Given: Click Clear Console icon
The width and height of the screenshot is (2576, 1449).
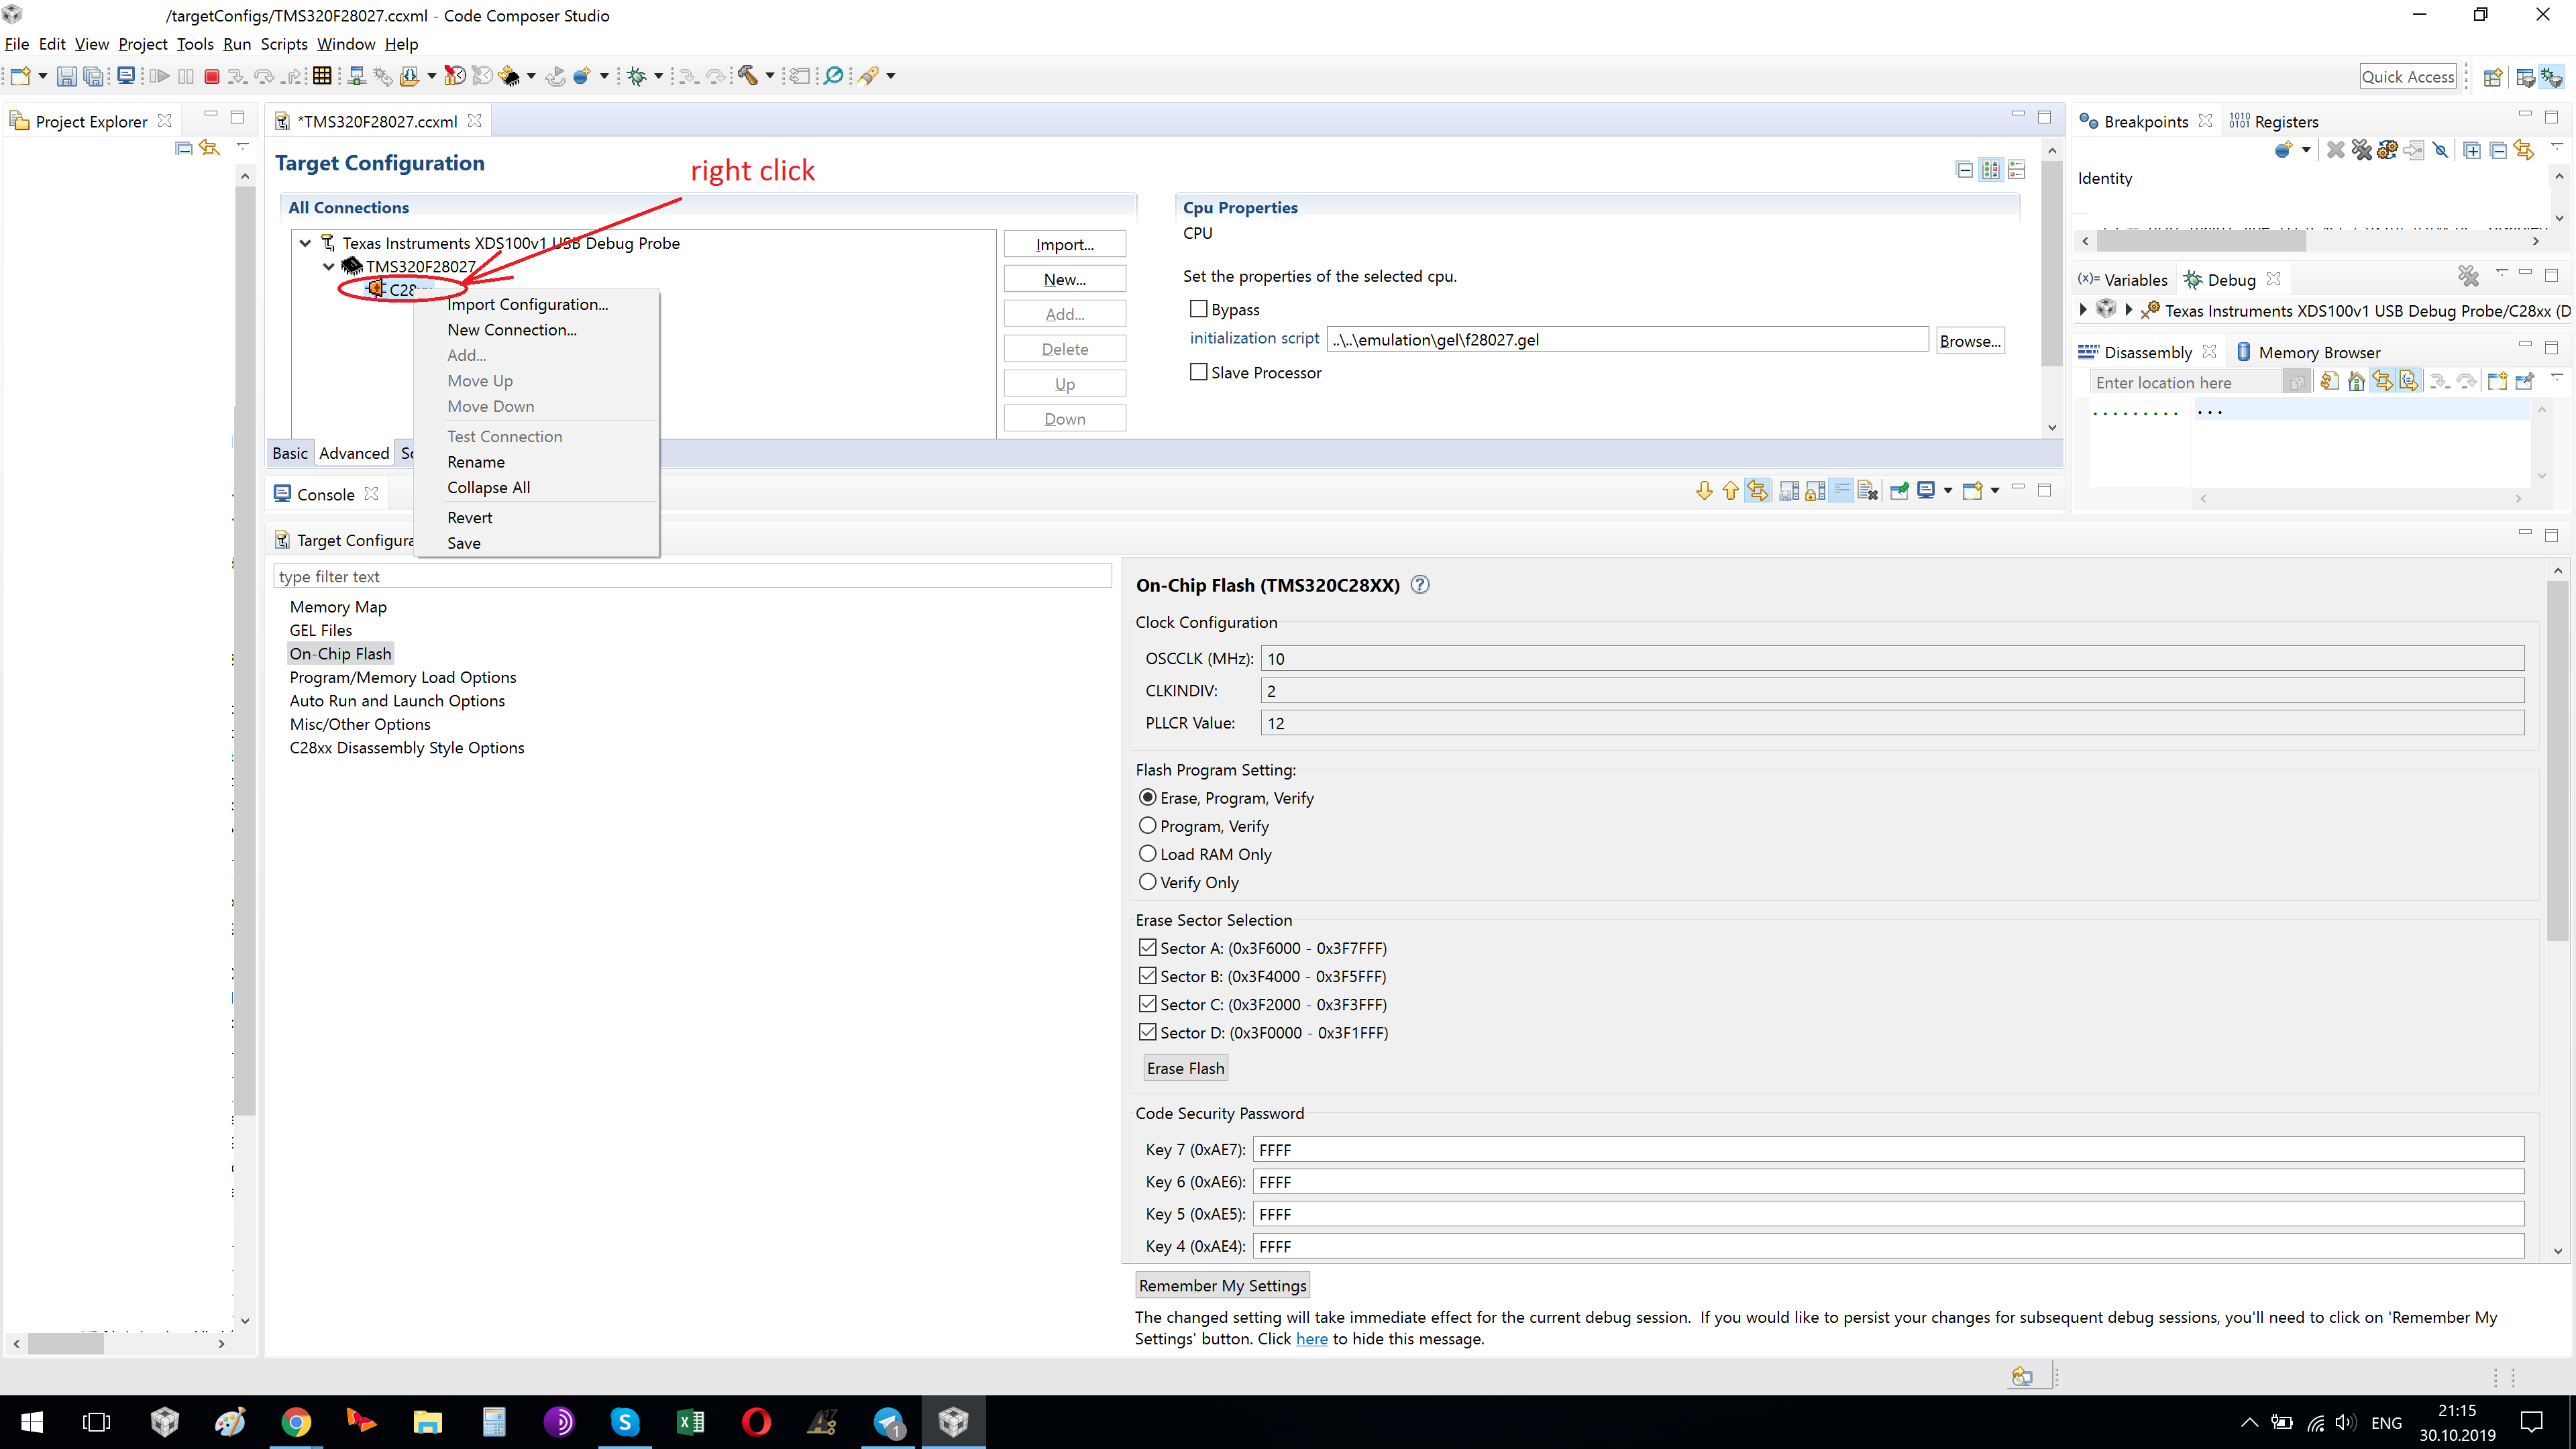Looking at the screenshot, I should coord(1867,490).
